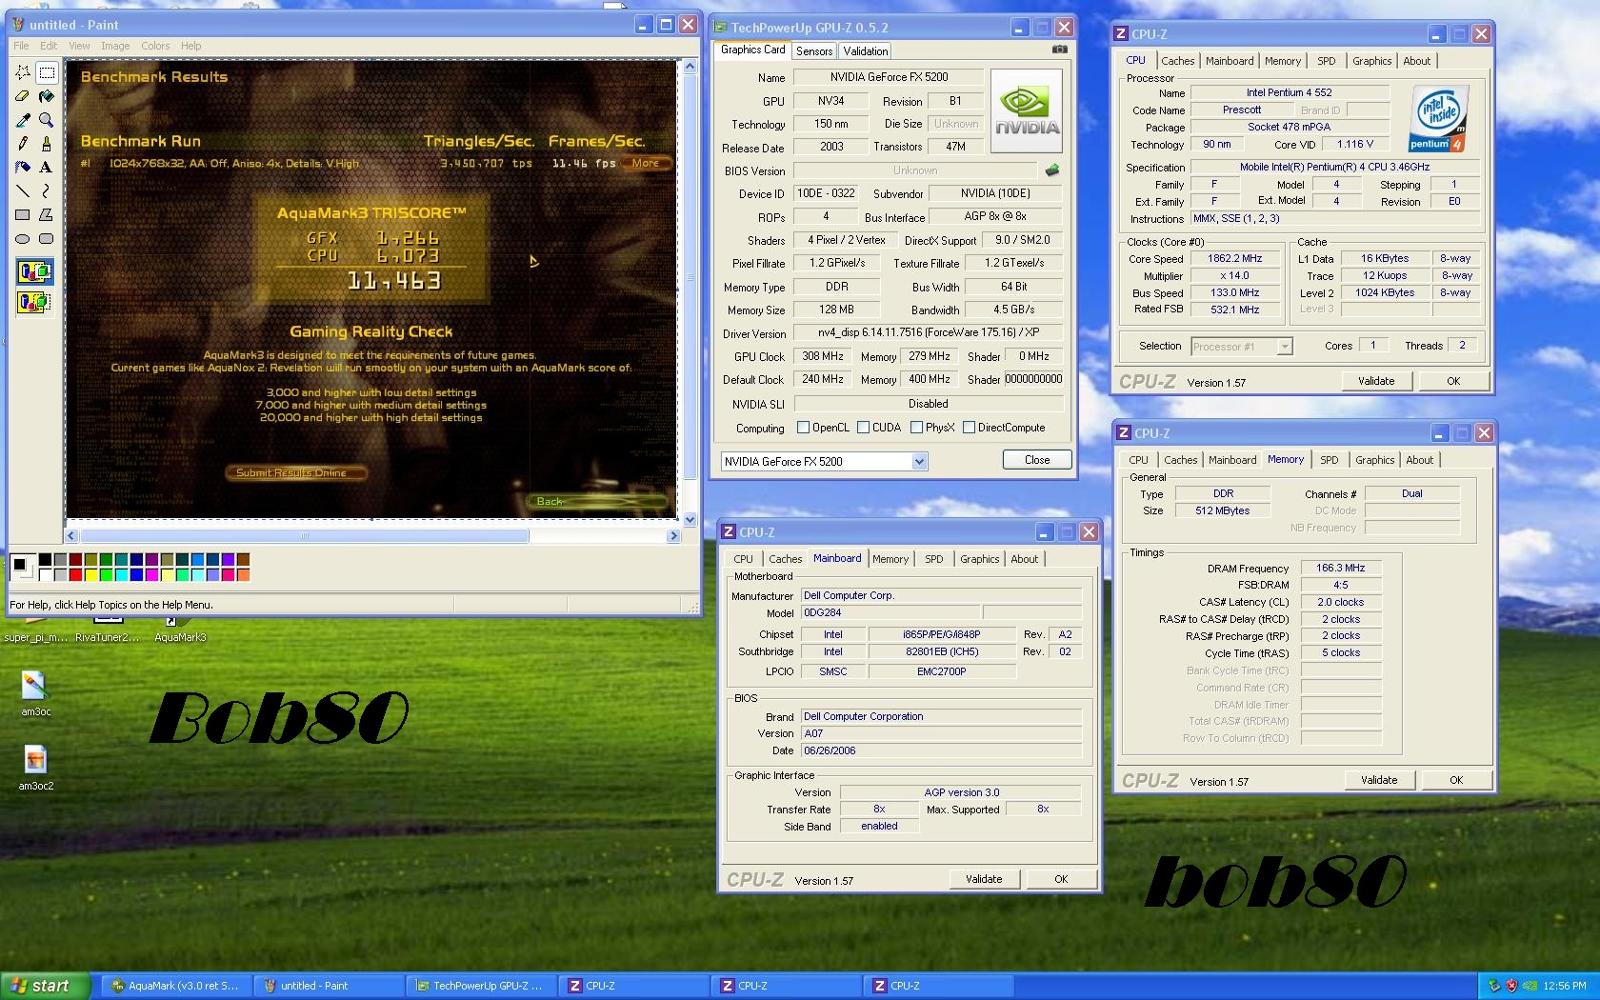1600x1000 pixels.
Task: Pick the magenta color swatch in Paint
Action: [x=151, y=575]
